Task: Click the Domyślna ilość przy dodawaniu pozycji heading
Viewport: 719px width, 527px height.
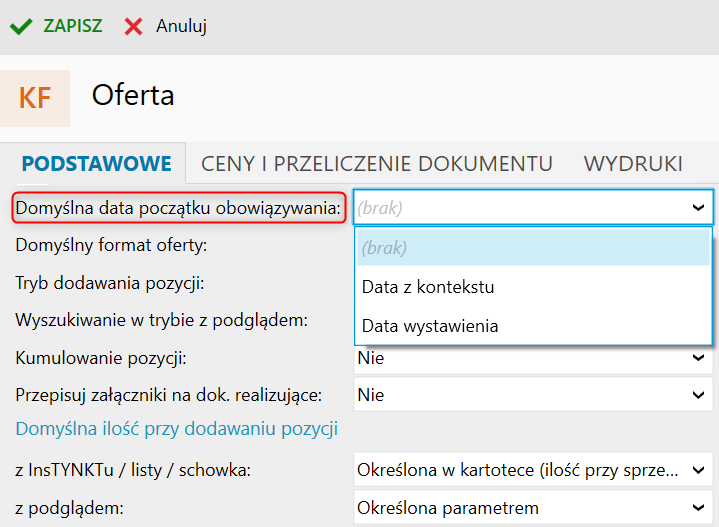Action: coord(177,429)
